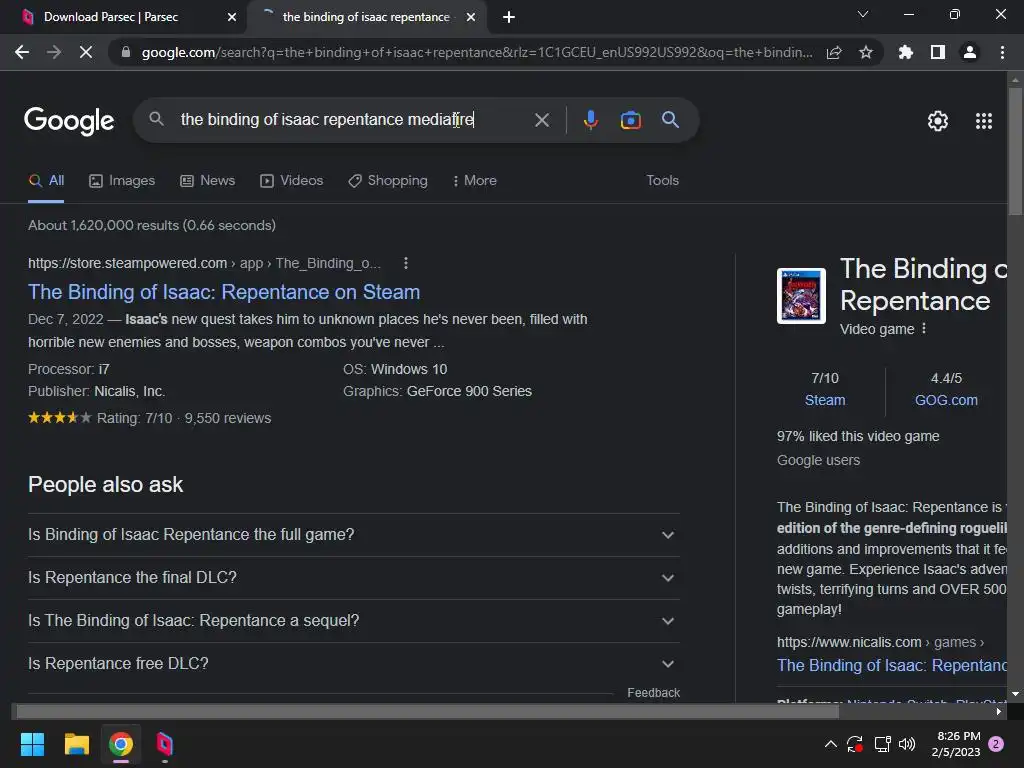Switch to Download Parsec tab
Viewport: 1024px width, 768px height.
click(111, 17)
